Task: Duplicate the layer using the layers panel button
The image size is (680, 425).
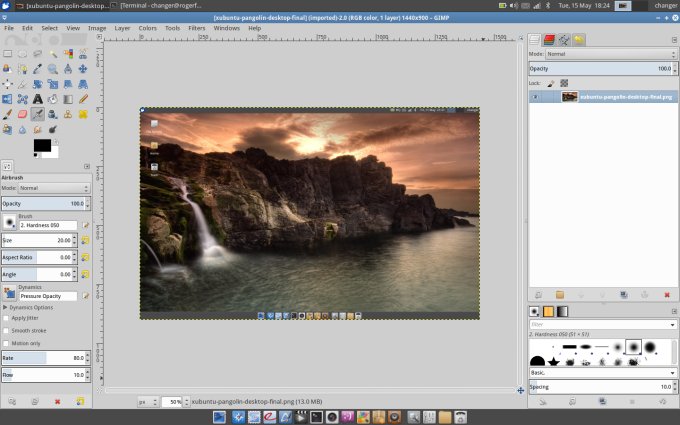Action: coord(624,295)
